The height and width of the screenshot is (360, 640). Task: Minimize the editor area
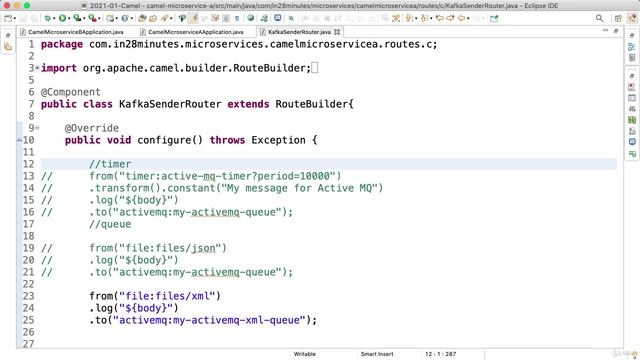605,31
